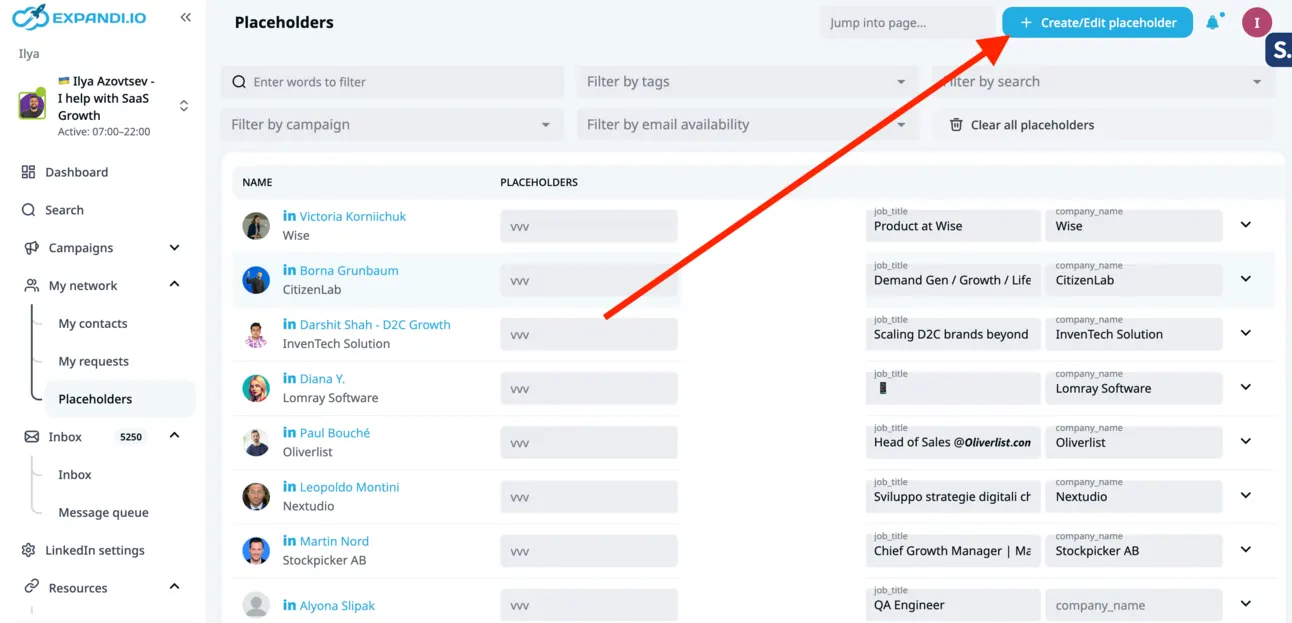Screen dimensions: 1292x623
Task: Click the notification bell icon
Action: [x=1213, y=22]
